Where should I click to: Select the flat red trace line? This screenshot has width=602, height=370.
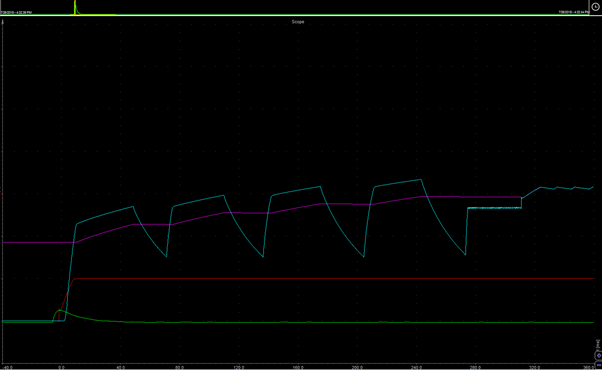[334, 279]
